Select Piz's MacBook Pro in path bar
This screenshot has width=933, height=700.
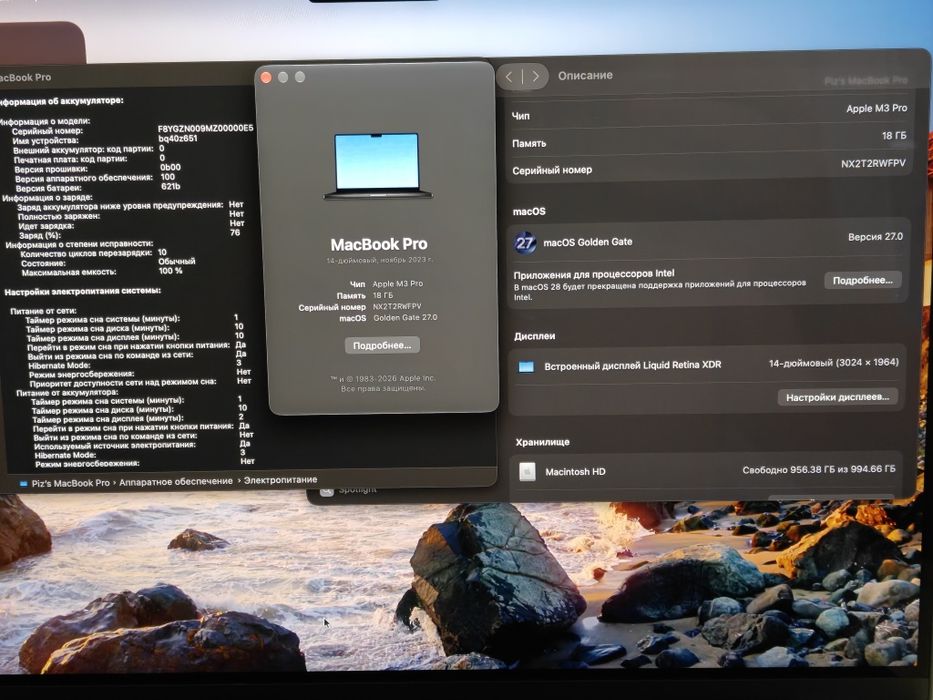(x=71, y=483)
